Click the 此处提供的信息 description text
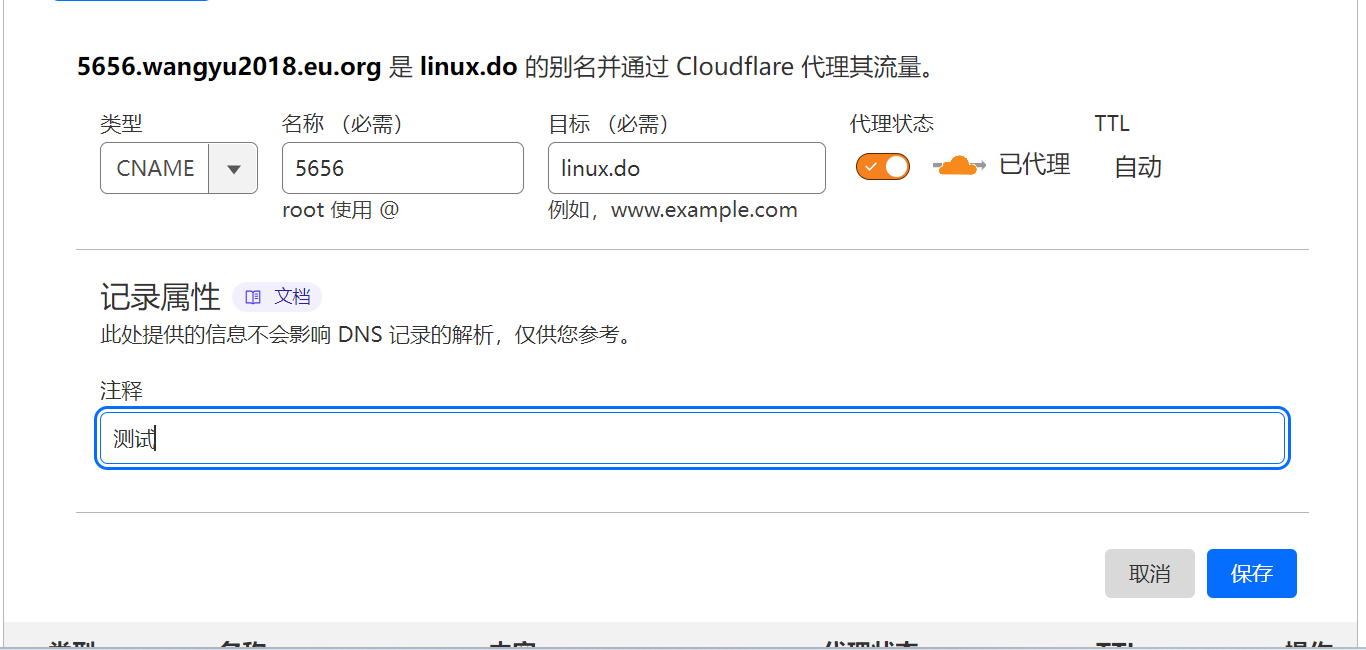 point(368,336)
